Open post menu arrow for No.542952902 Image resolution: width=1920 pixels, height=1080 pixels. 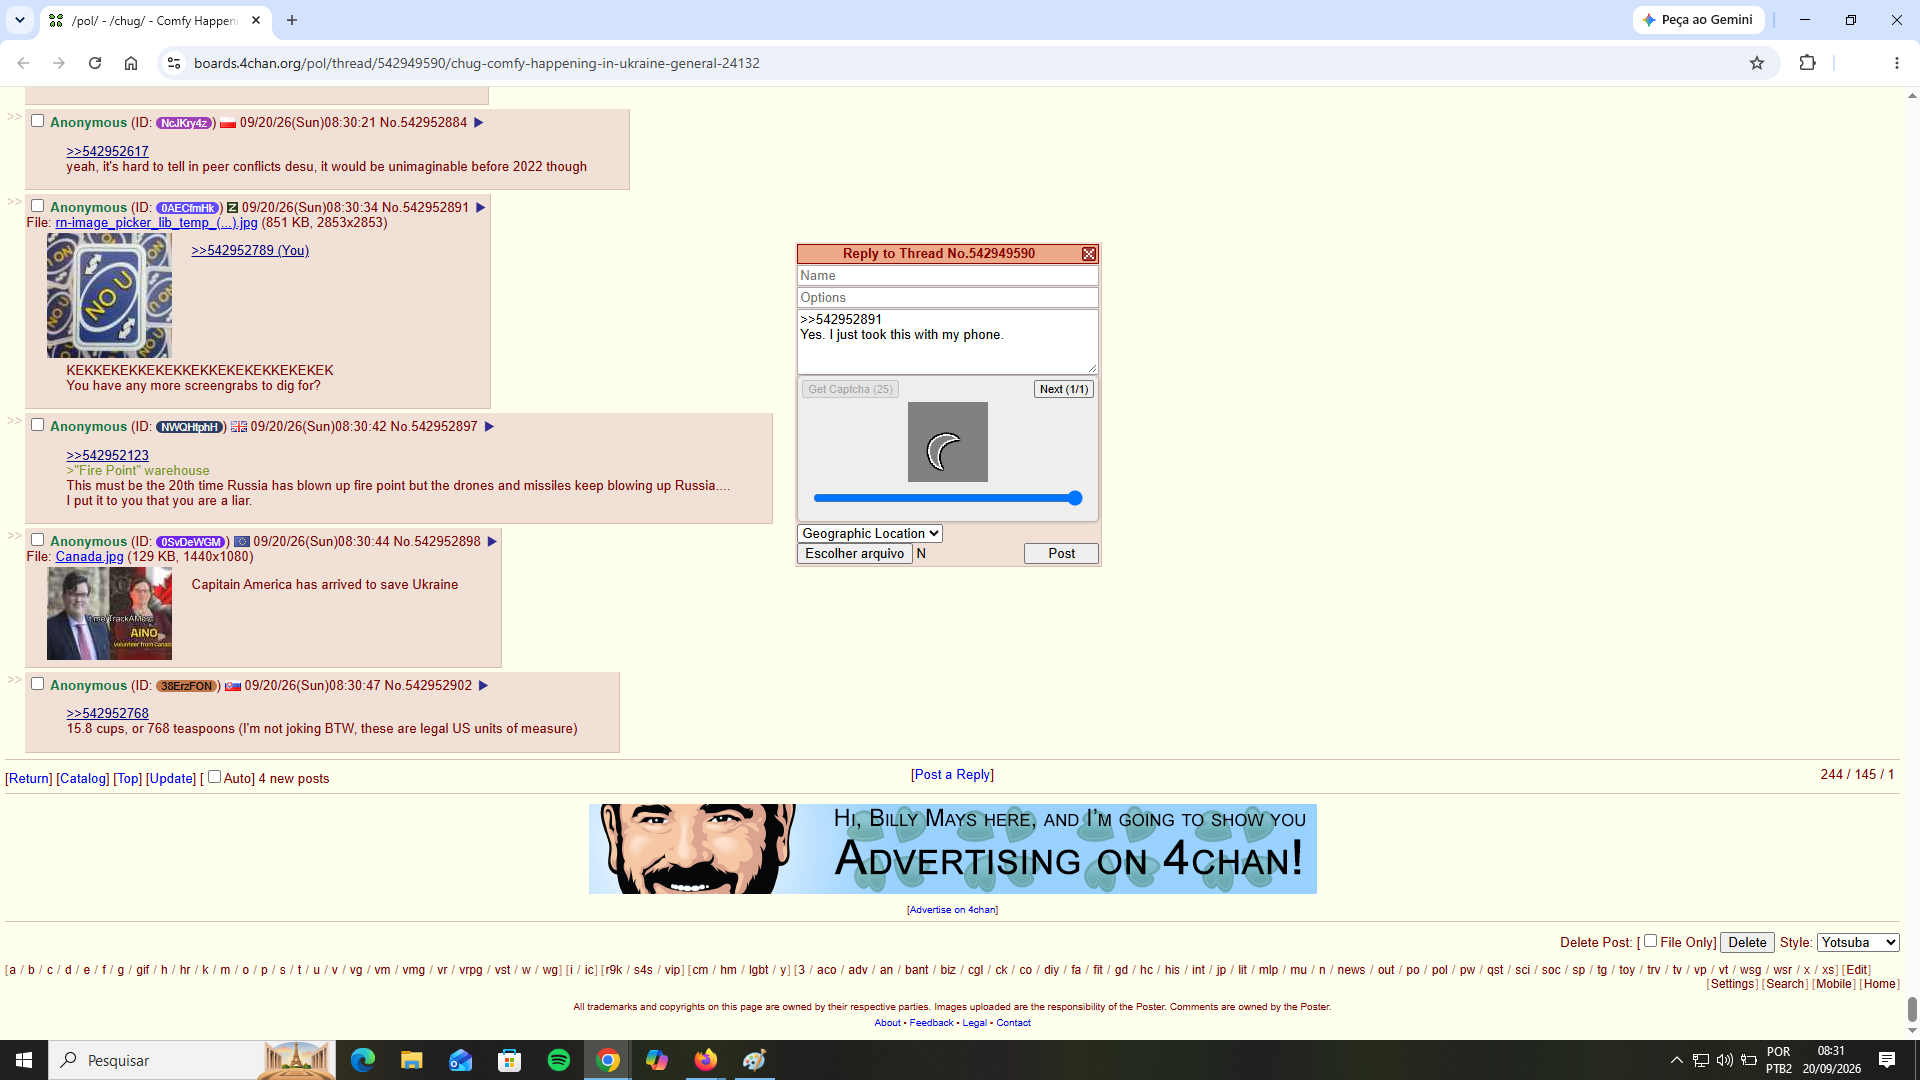click(x=483, y=686)
